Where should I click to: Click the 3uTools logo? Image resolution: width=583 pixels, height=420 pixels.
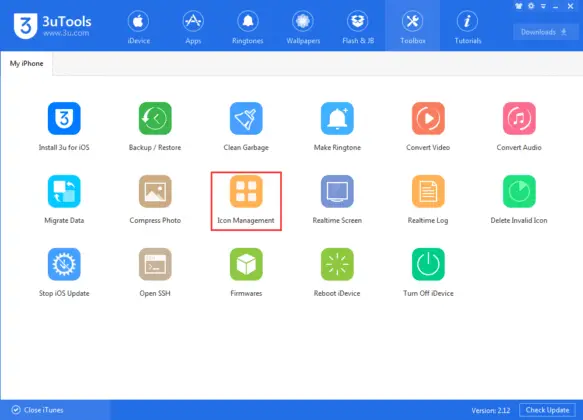pyautogui.click(x=52, y=26)
